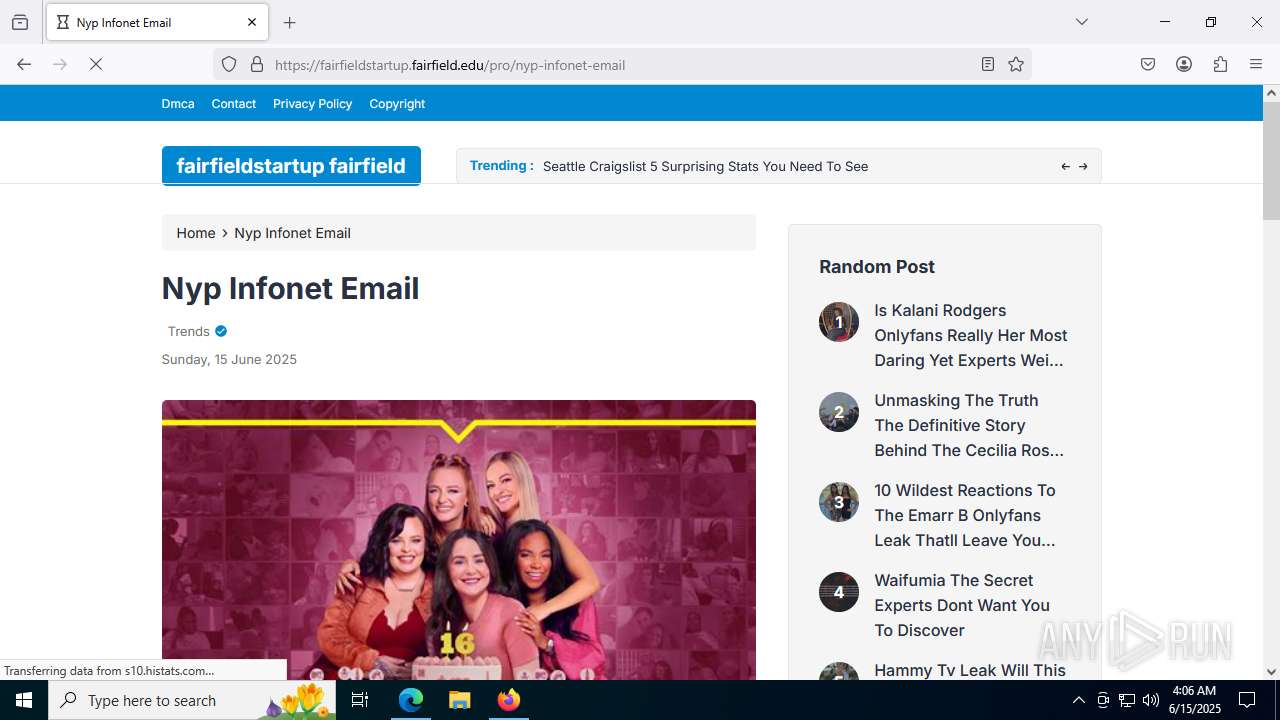Open the Contact page link
This screenshot has height=720, width=1280.
[234, 103]
